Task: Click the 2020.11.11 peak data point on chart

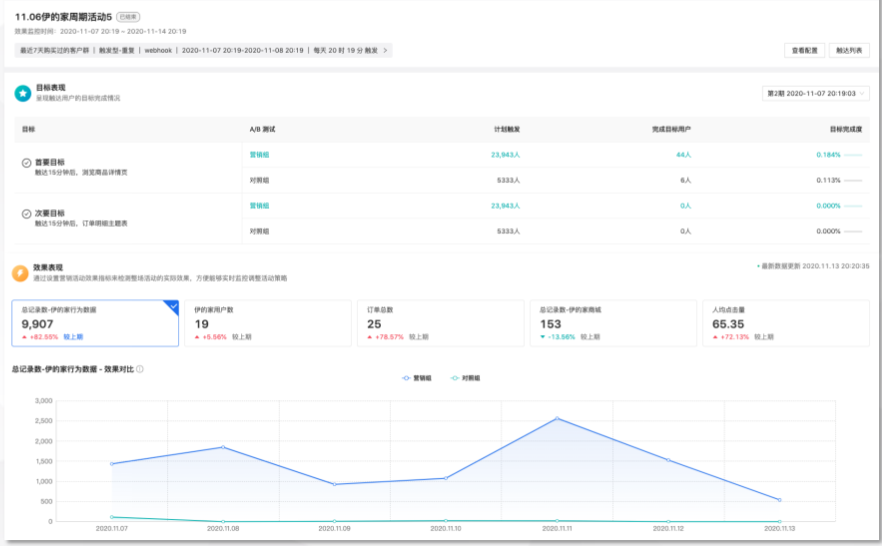Action: pos(557,418)
